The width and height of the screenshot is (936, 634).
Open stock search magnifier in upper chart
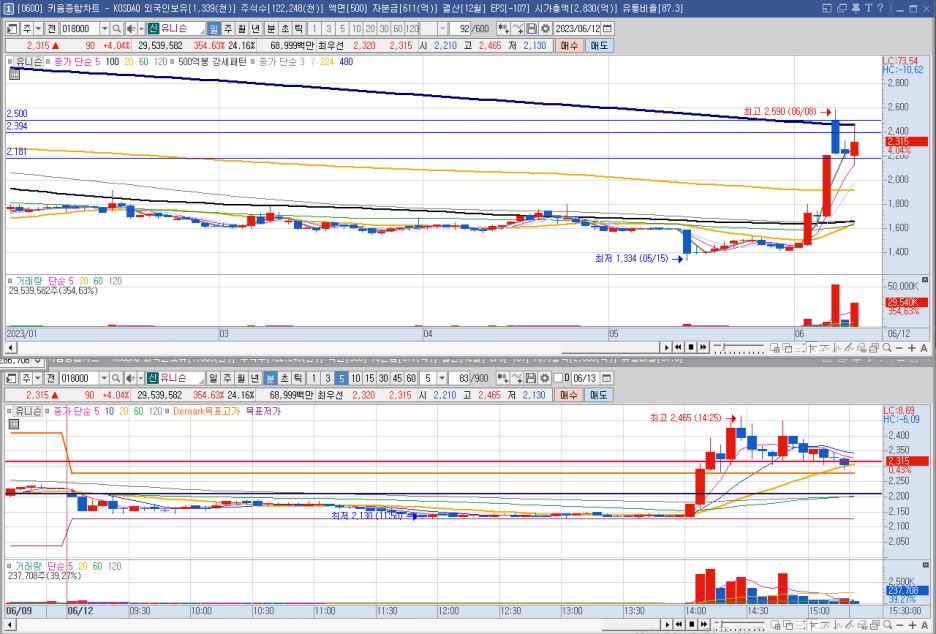tap(117, 29)
